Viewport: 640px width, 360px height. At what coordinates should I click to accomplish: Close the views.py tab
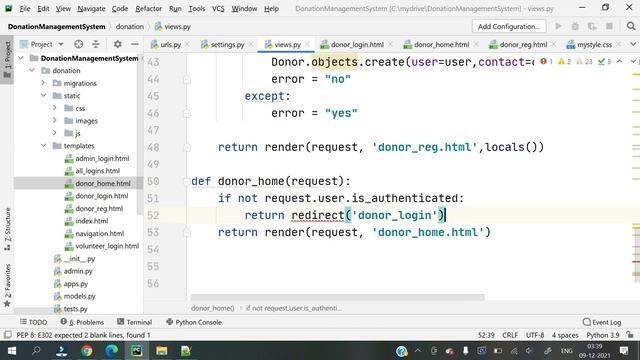coord(307,44)
